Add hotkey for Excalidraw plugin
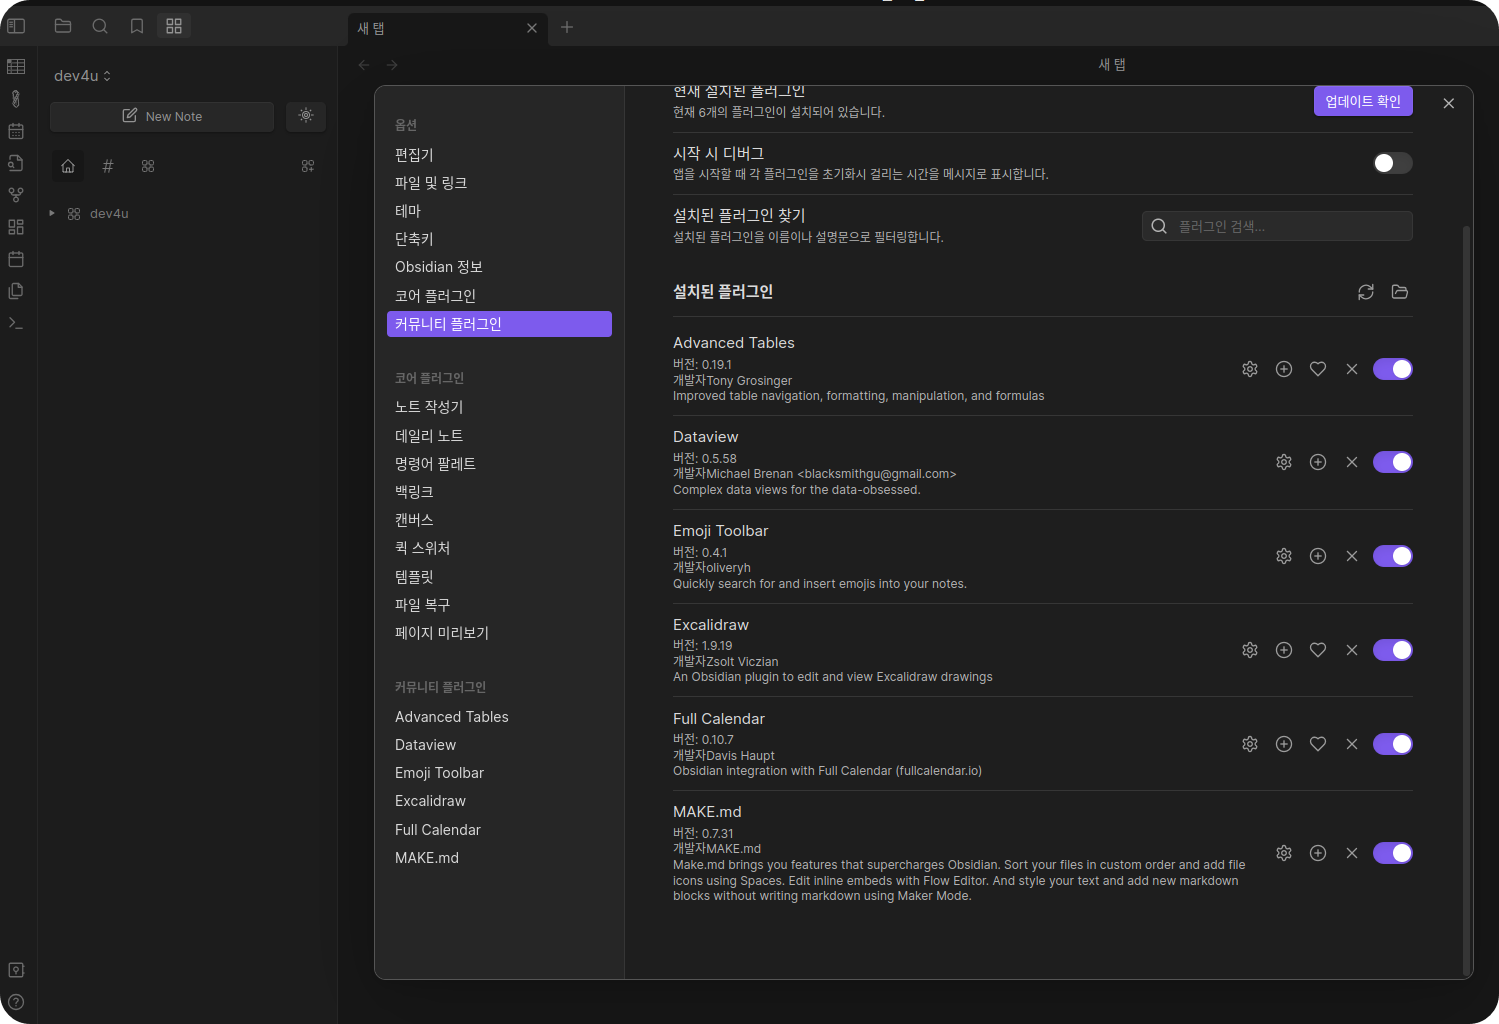The image size is (1499, 1024). [1284, 650]
